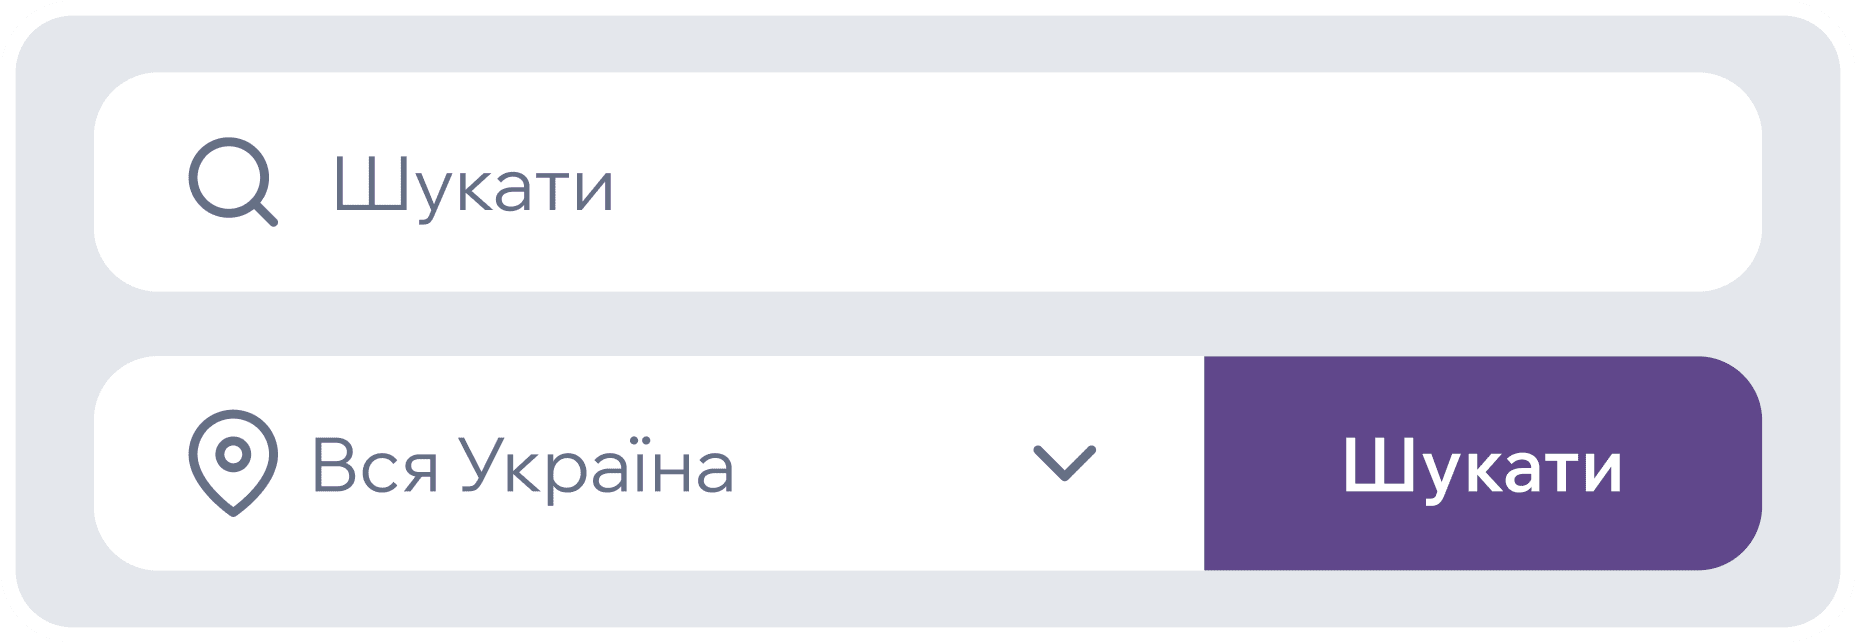Click the white text label on the purple button
1856x643 pixels.
[x=1481, y=467]
